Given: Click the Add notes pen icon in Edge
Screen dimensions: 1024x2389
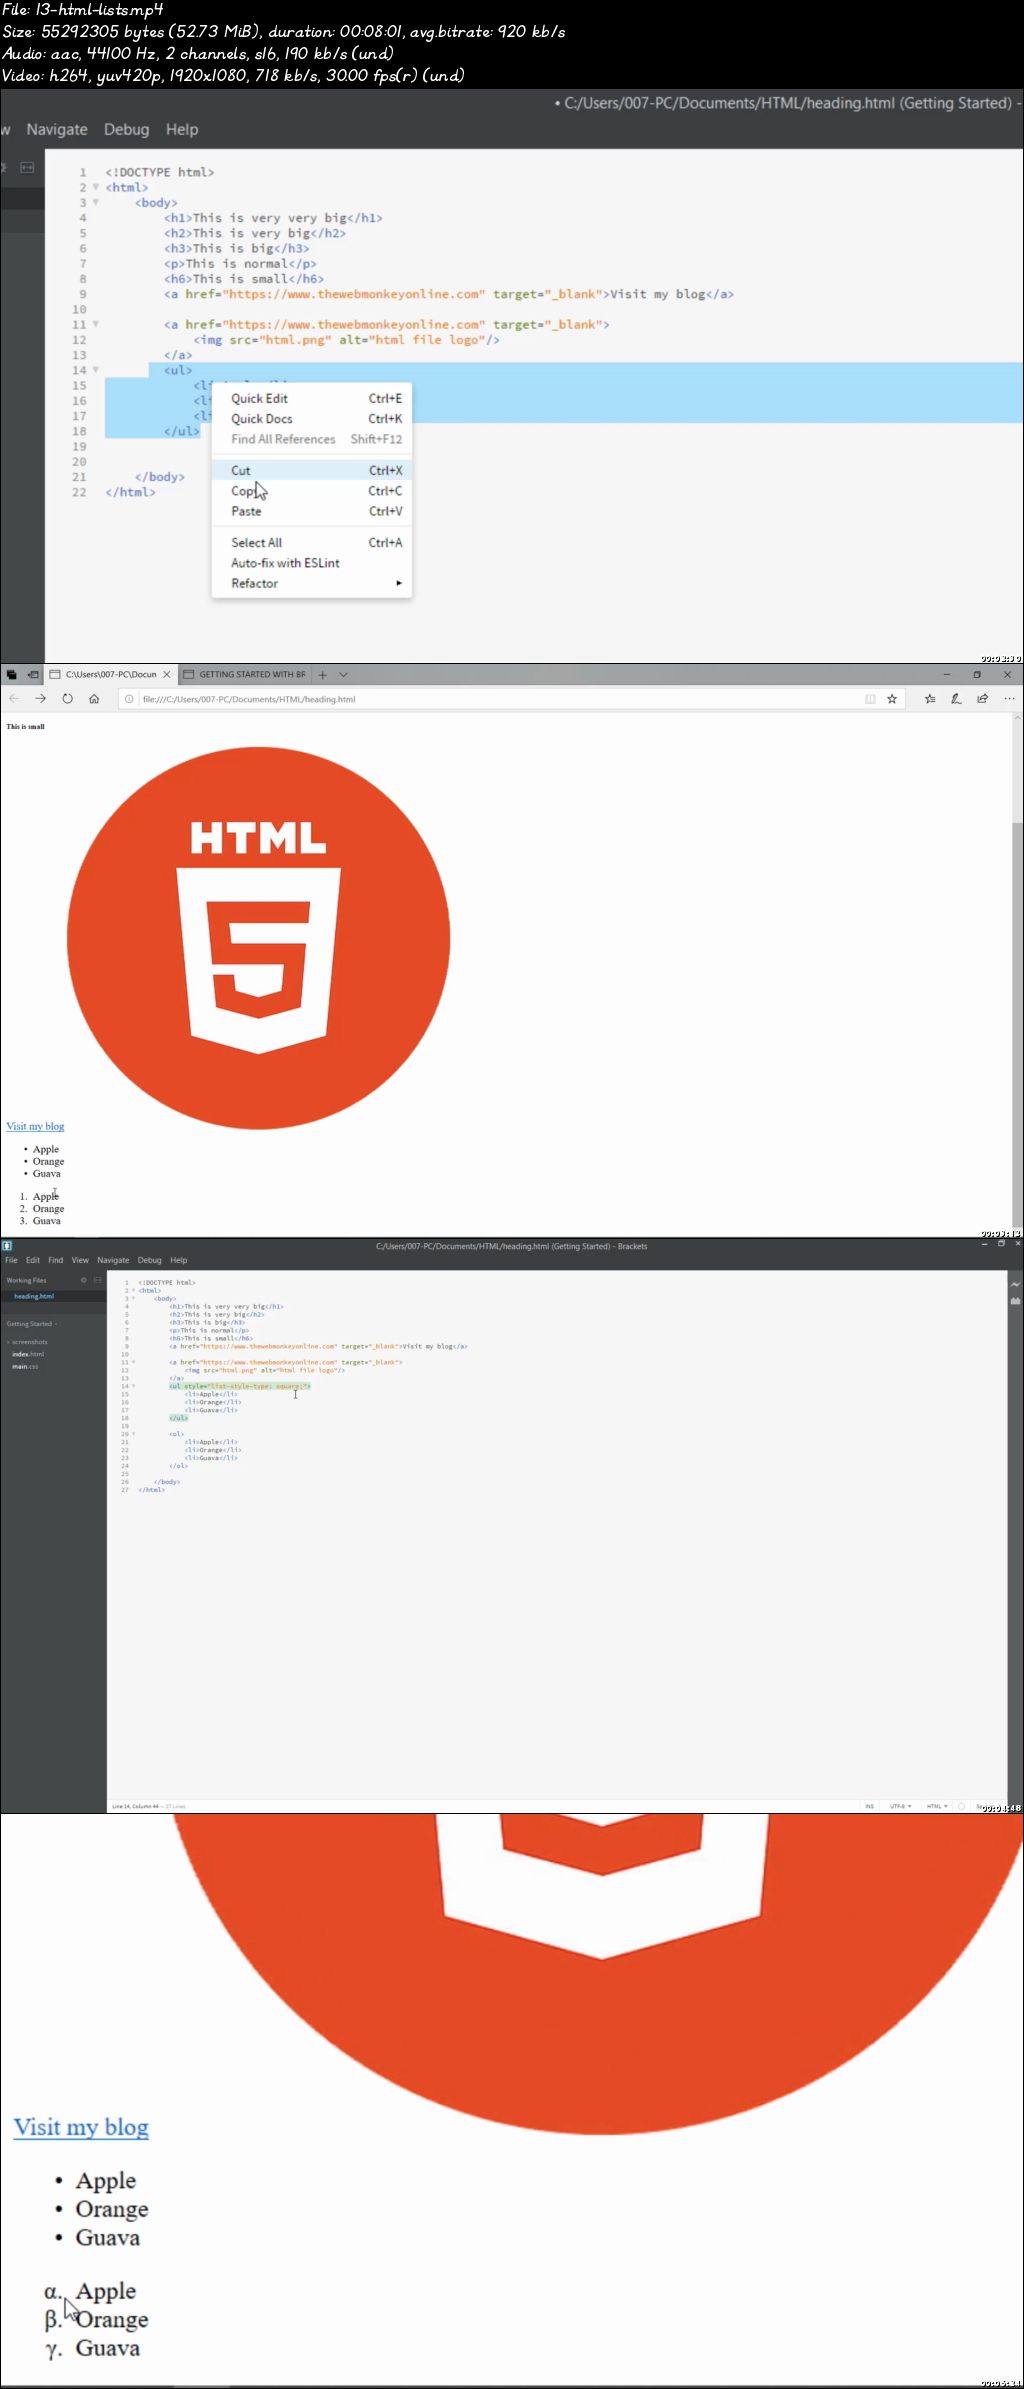Looking at the screenshot, I should pyautogui.click(x=956, y=699).
